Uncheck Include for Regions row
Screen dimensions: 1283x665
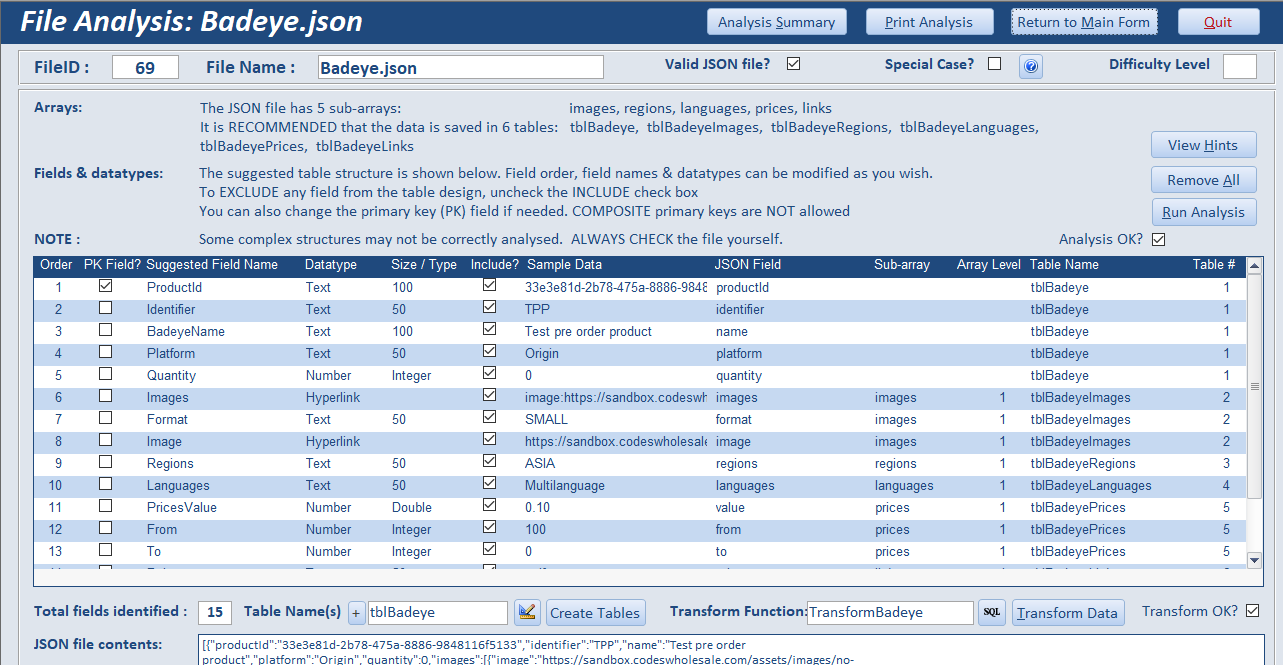coord(489,462)
